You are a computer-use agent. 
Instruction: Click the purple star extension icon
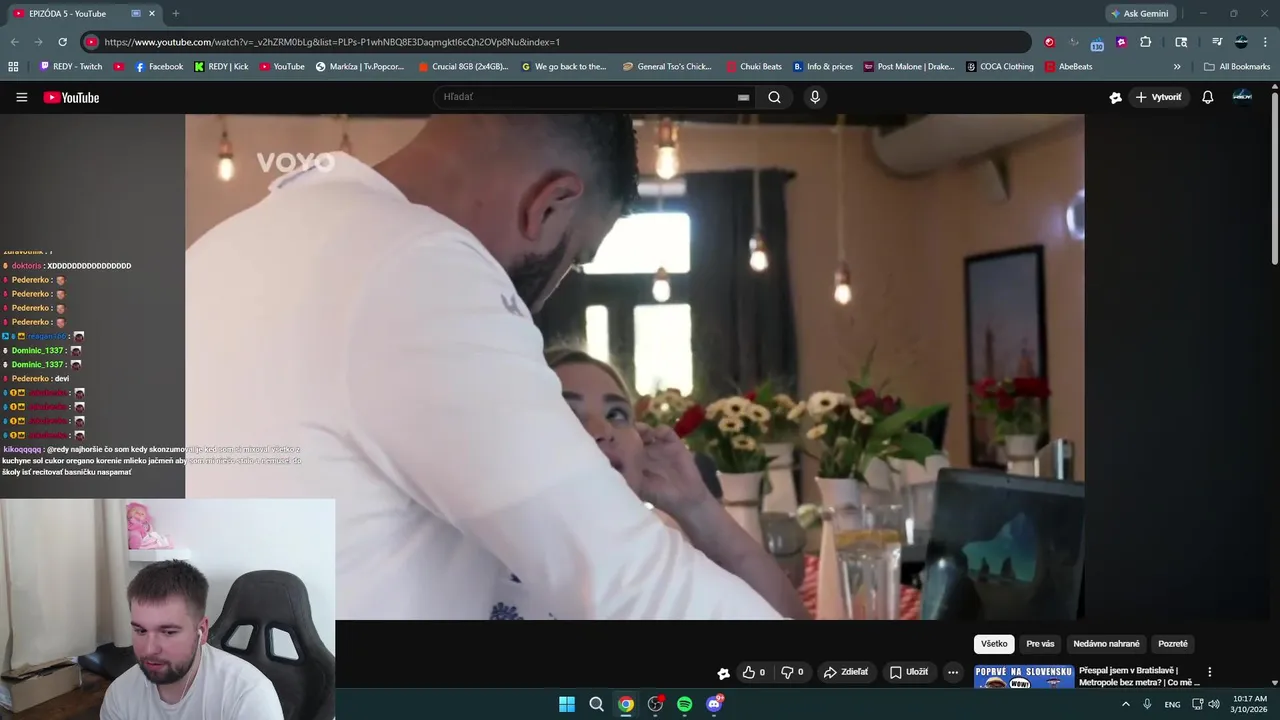pyautogui.click(x=1121, y=42)
